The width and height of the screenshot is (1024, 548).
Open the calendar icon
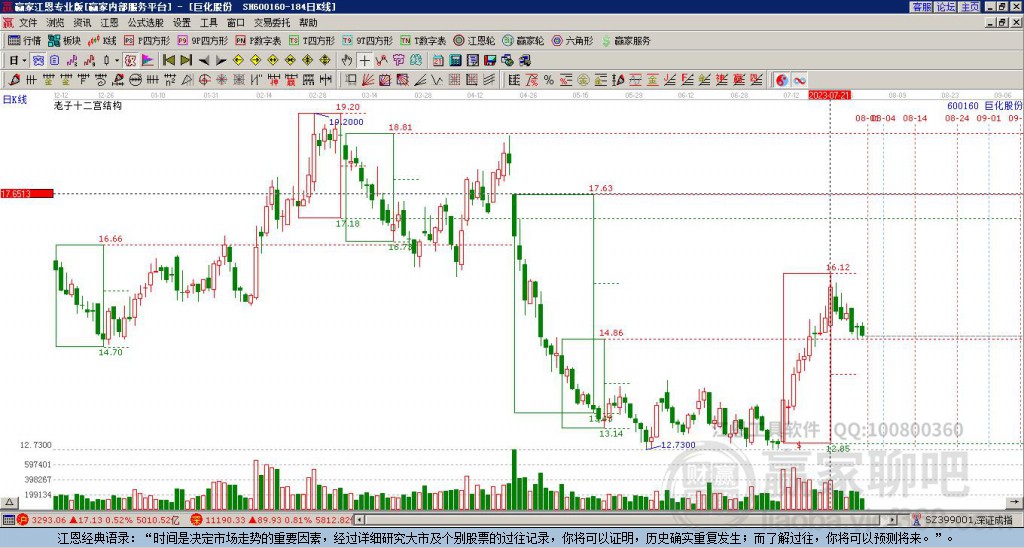tap(438, 60)
